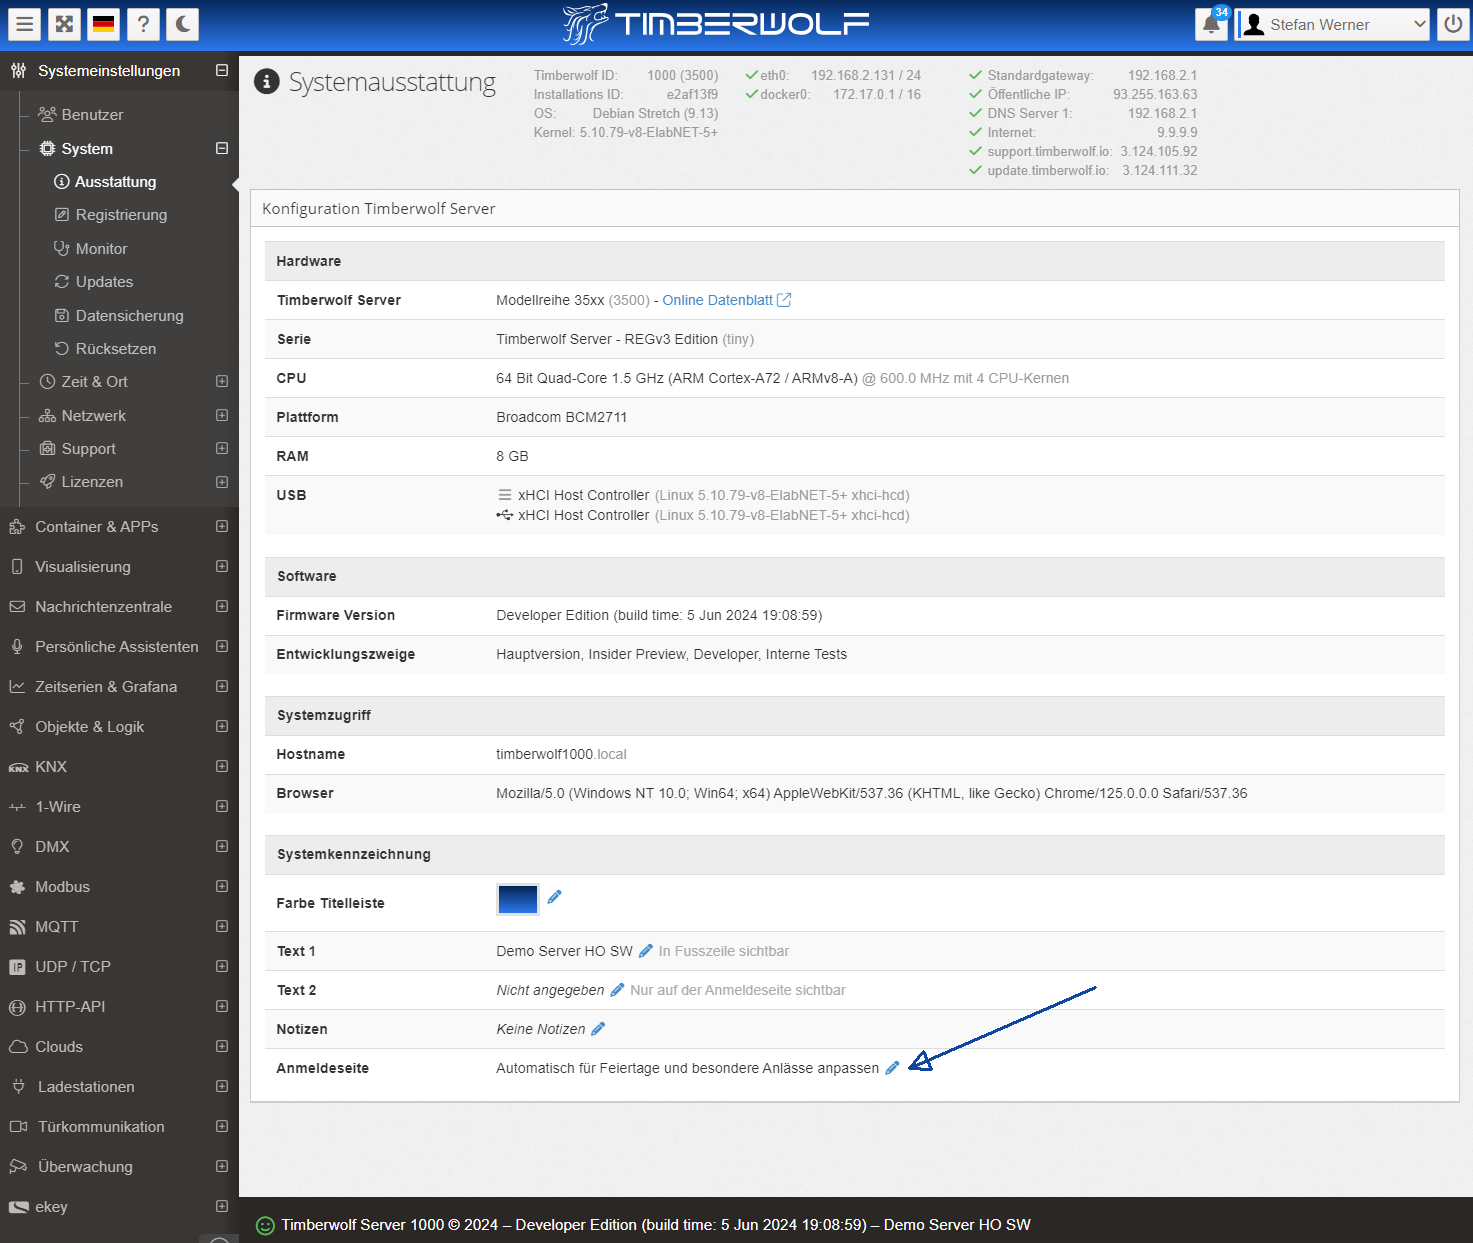
Task: Click the Zeitserien & Grafana chart icon
Action: click(x=17, y=687)
